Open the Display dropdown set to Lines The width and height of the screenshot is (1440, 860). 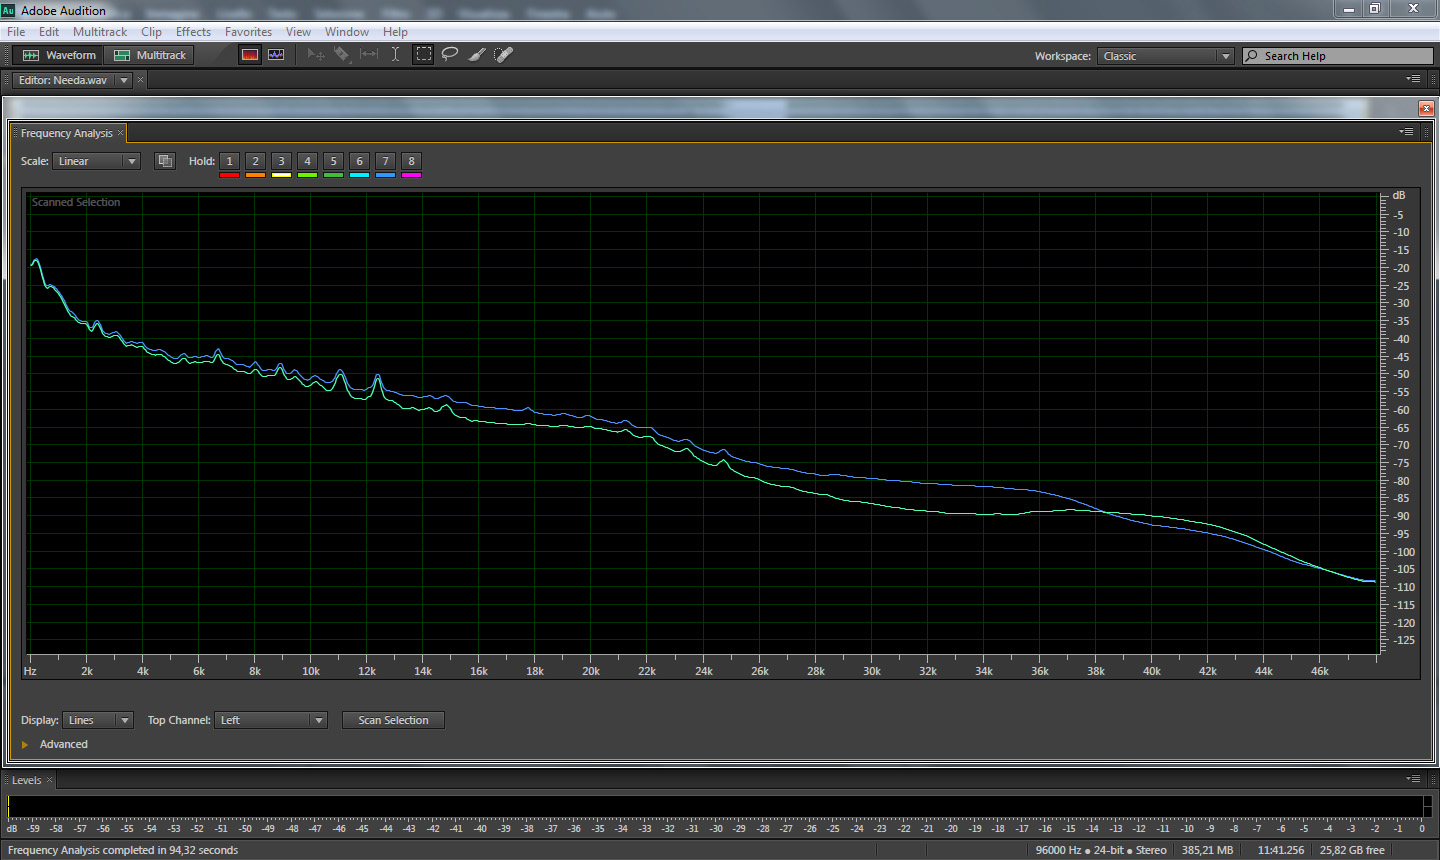(x=98, y=720)
